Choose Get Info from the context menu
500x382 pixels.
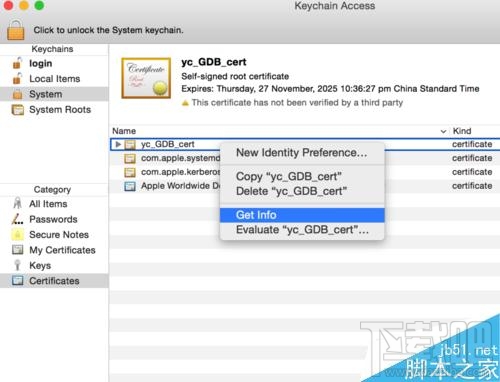(302, 215)
